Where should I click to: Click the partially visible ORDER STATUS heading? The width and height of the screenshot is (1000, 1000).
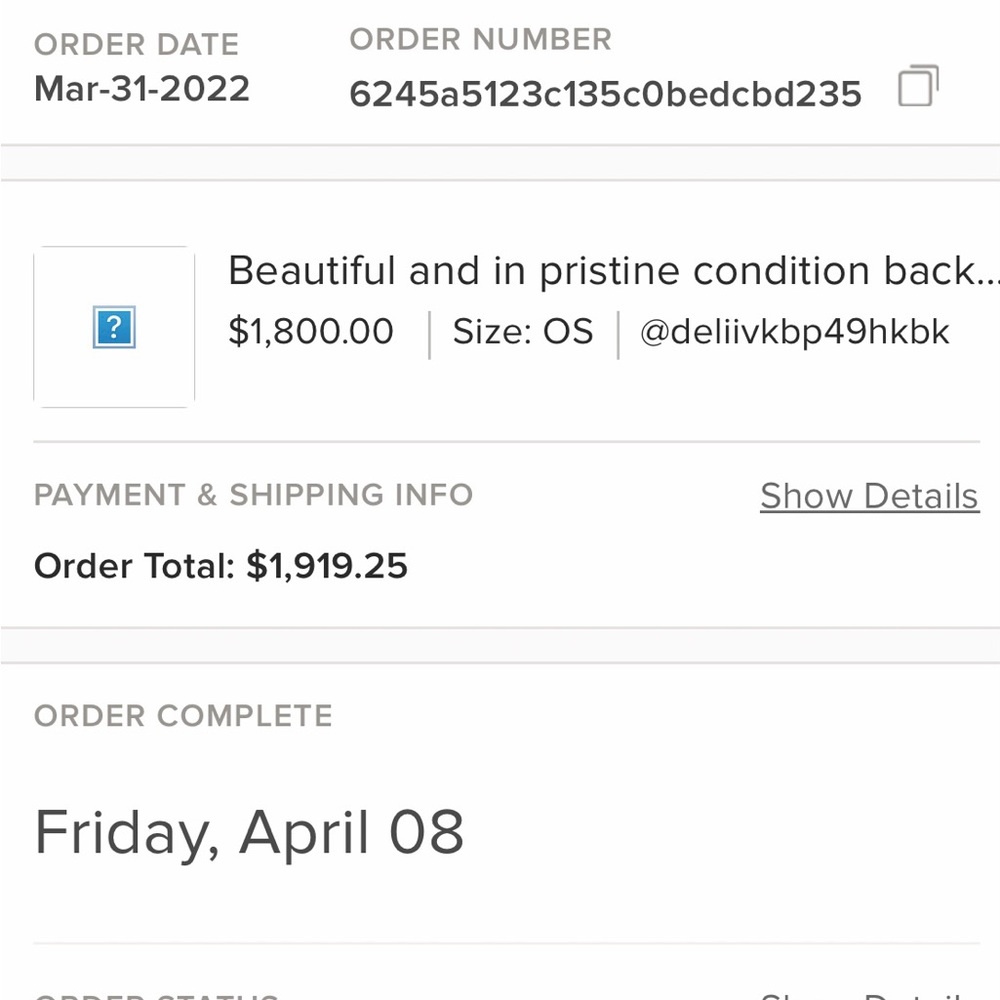coord(155,996)
